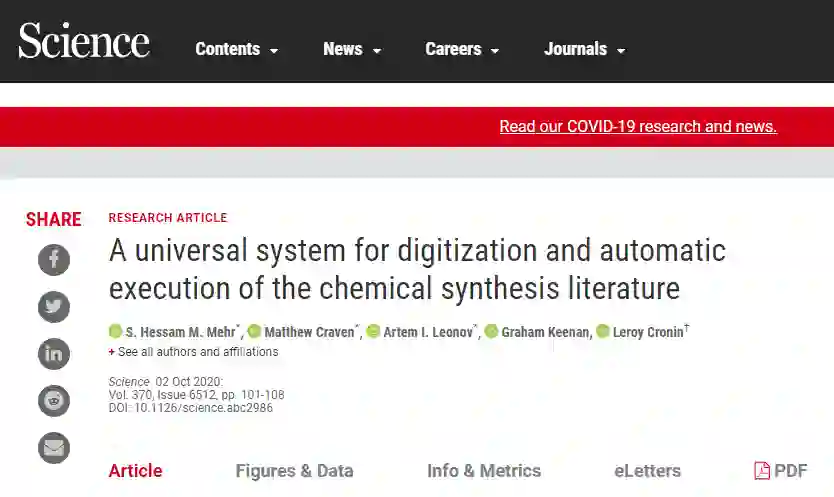This screenshot has height=497, width=834.
Task: Open ORCID icon beside Artem I. Leonov
Action: [x=373, y=332]
